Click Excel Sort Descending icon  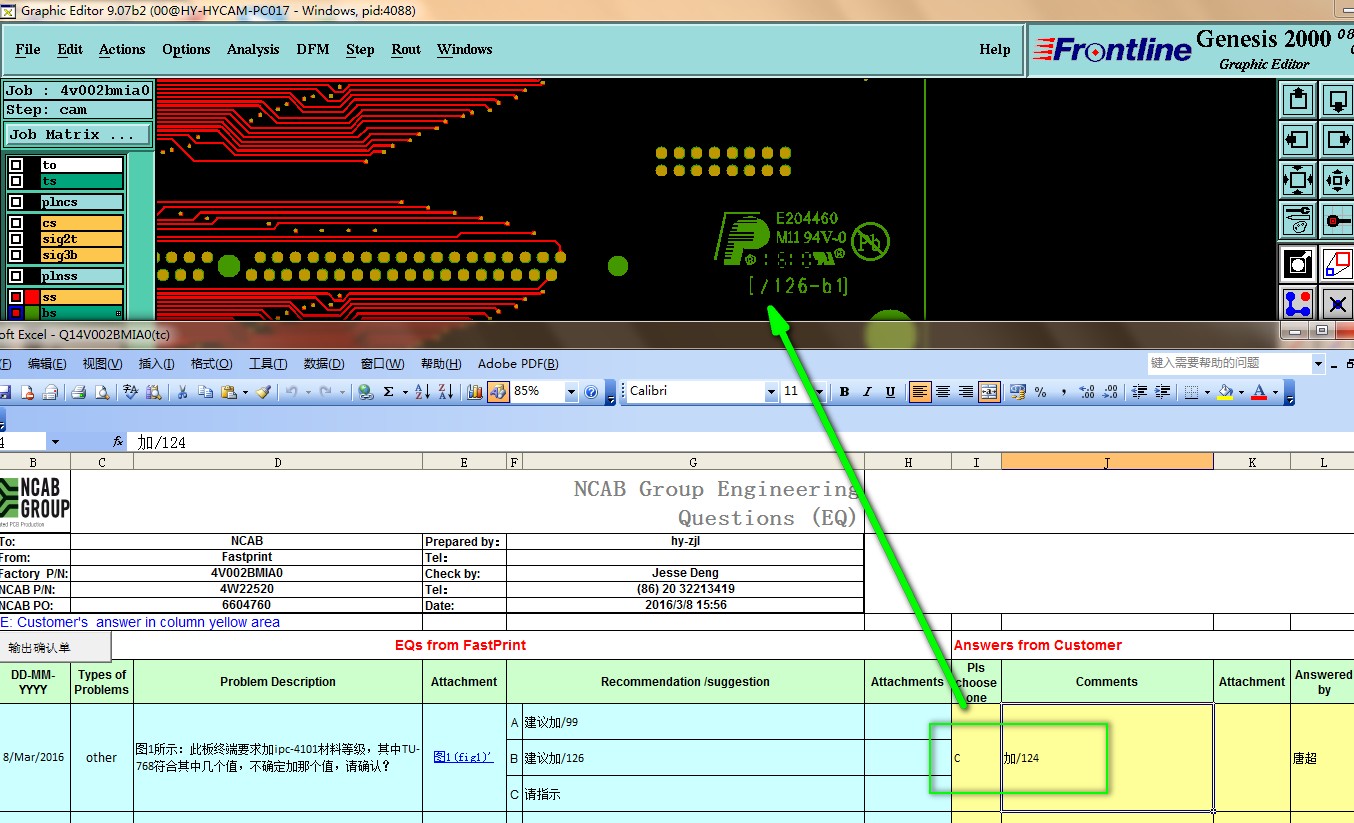[446, 392]
